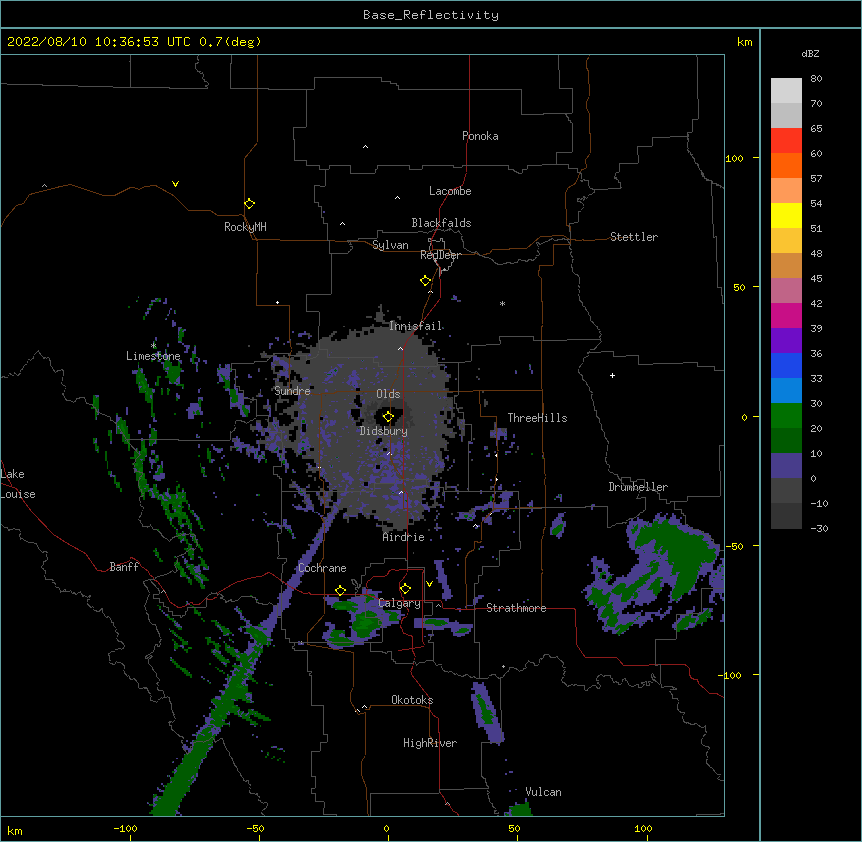Click the Innisfail city label
This screenshot has height=842, width=862.
416,326
